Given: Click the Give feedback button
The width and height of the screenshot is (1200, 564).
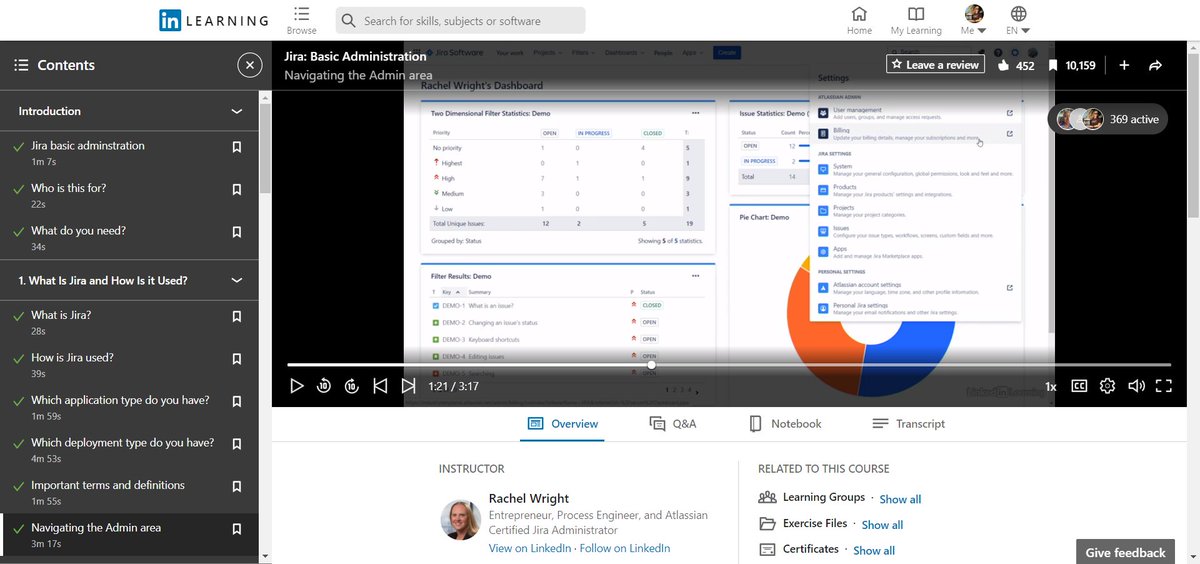Looking at the screenshot, I should [x=1125, y=552].
